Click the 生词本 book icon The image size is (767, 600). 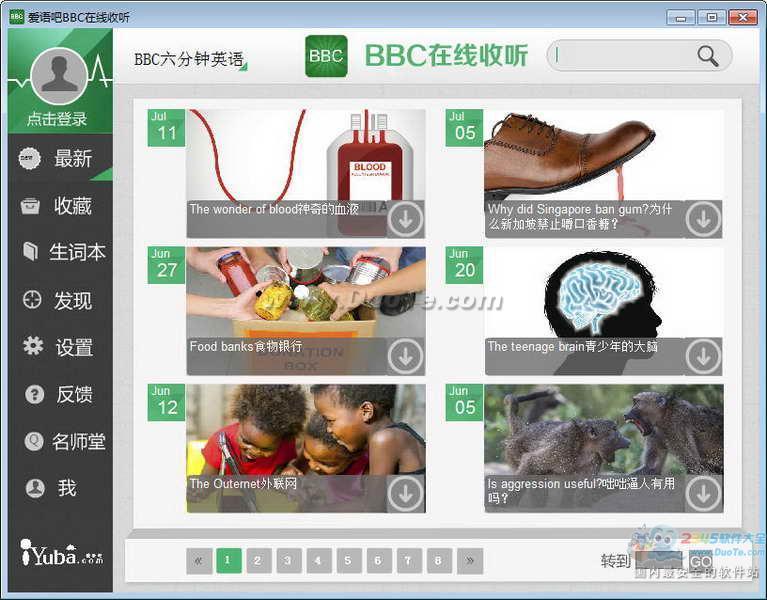pyautogui.click(x=30, y=251)
